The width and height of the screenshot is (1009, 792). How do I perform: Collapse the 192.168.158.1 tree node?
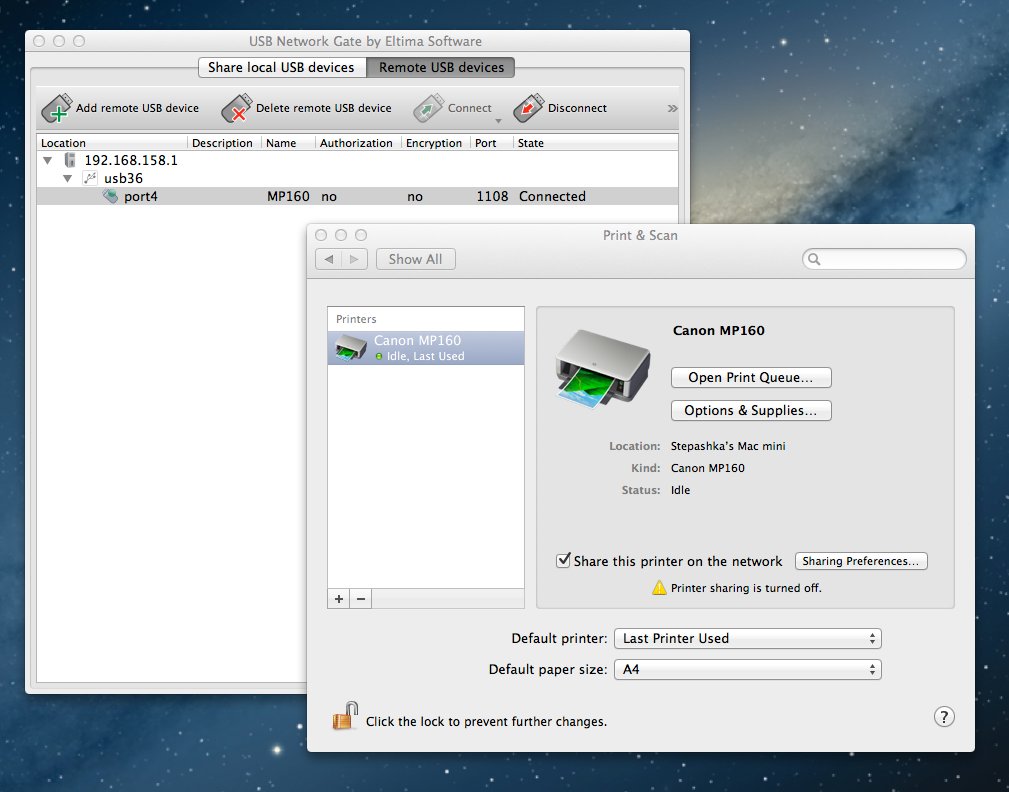(x=48, y=160)
